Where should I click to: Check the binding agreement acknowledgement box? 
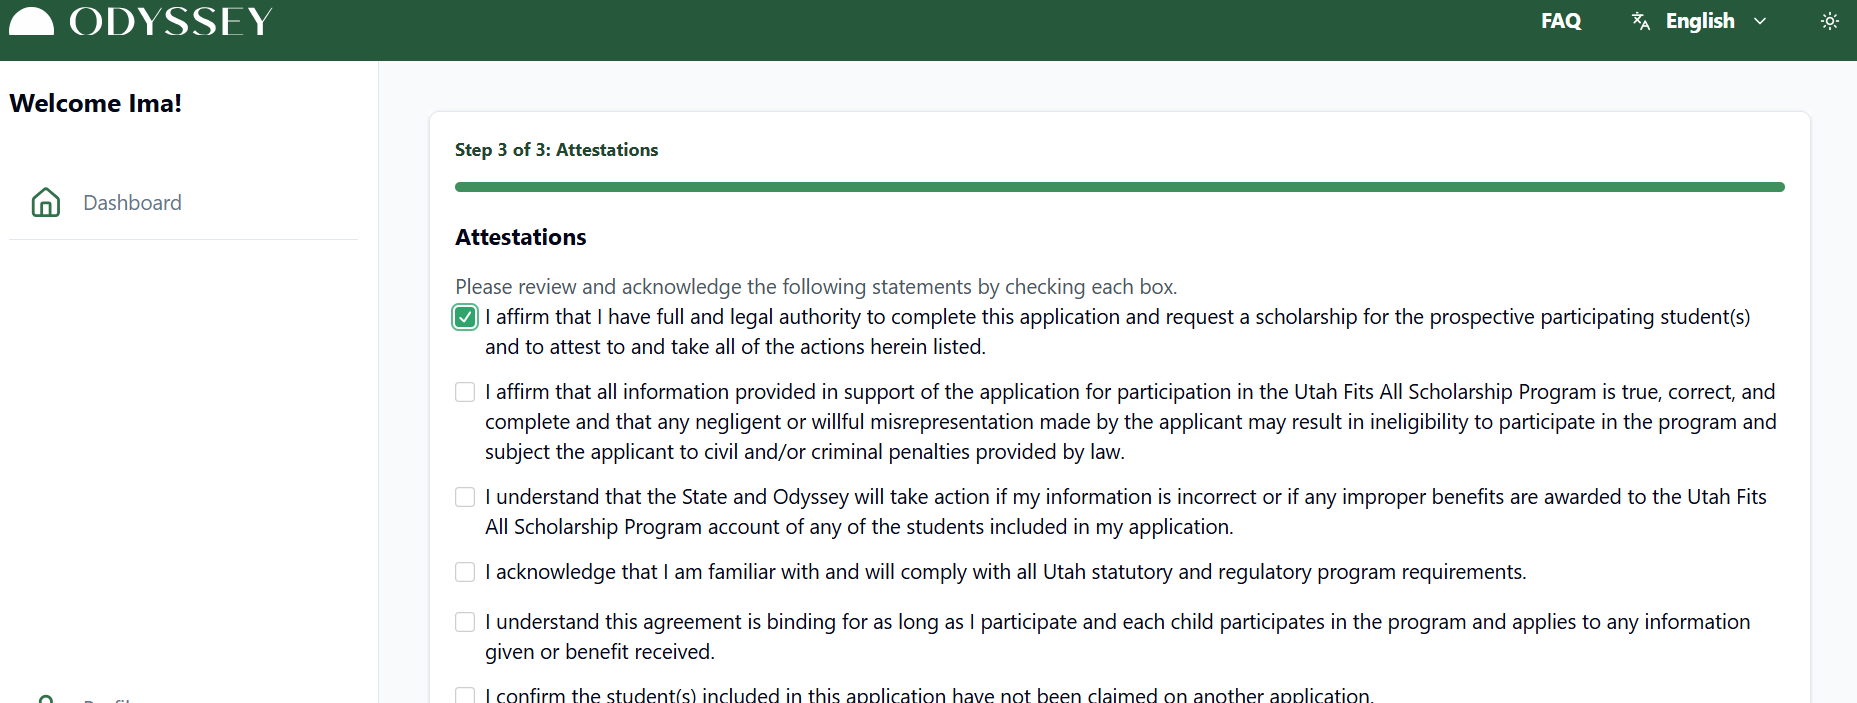pyautogui.click(x=465, y=622)
